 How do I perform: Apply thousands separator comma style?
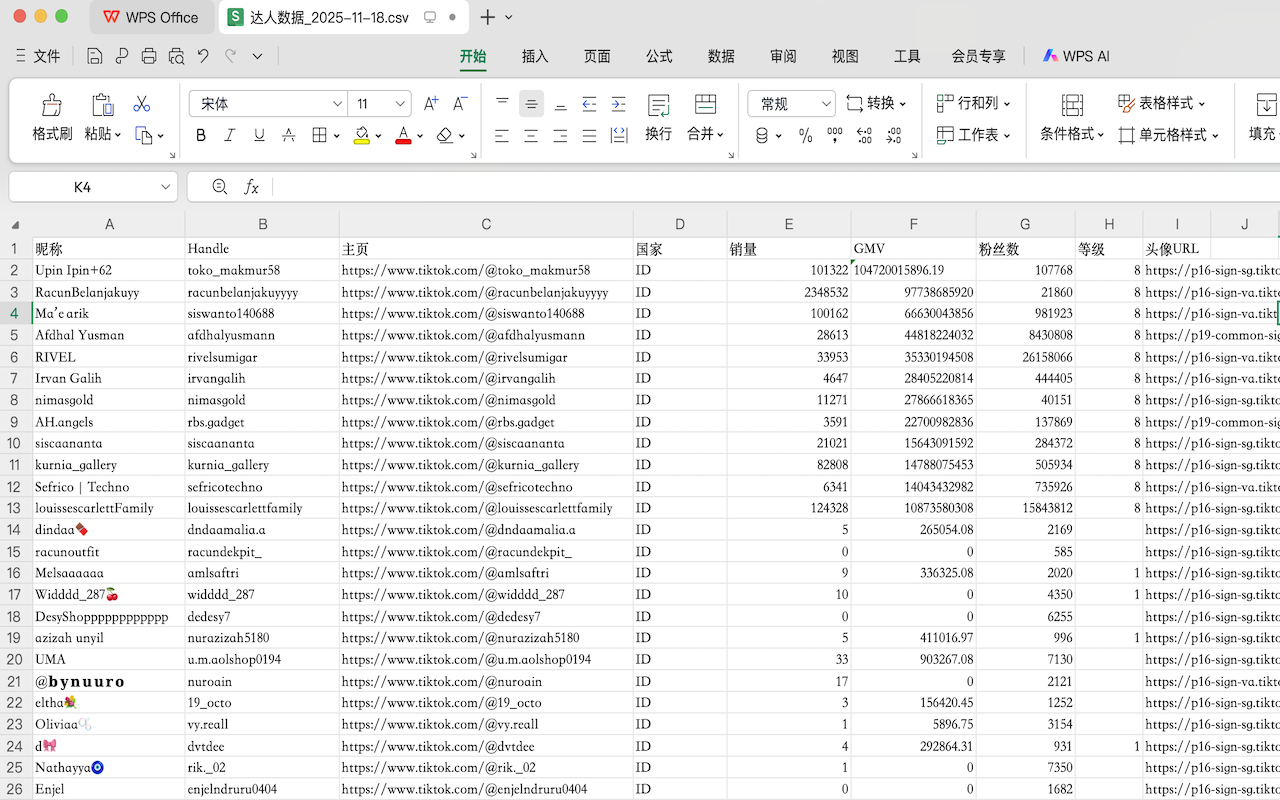click(x=835, y=135)
